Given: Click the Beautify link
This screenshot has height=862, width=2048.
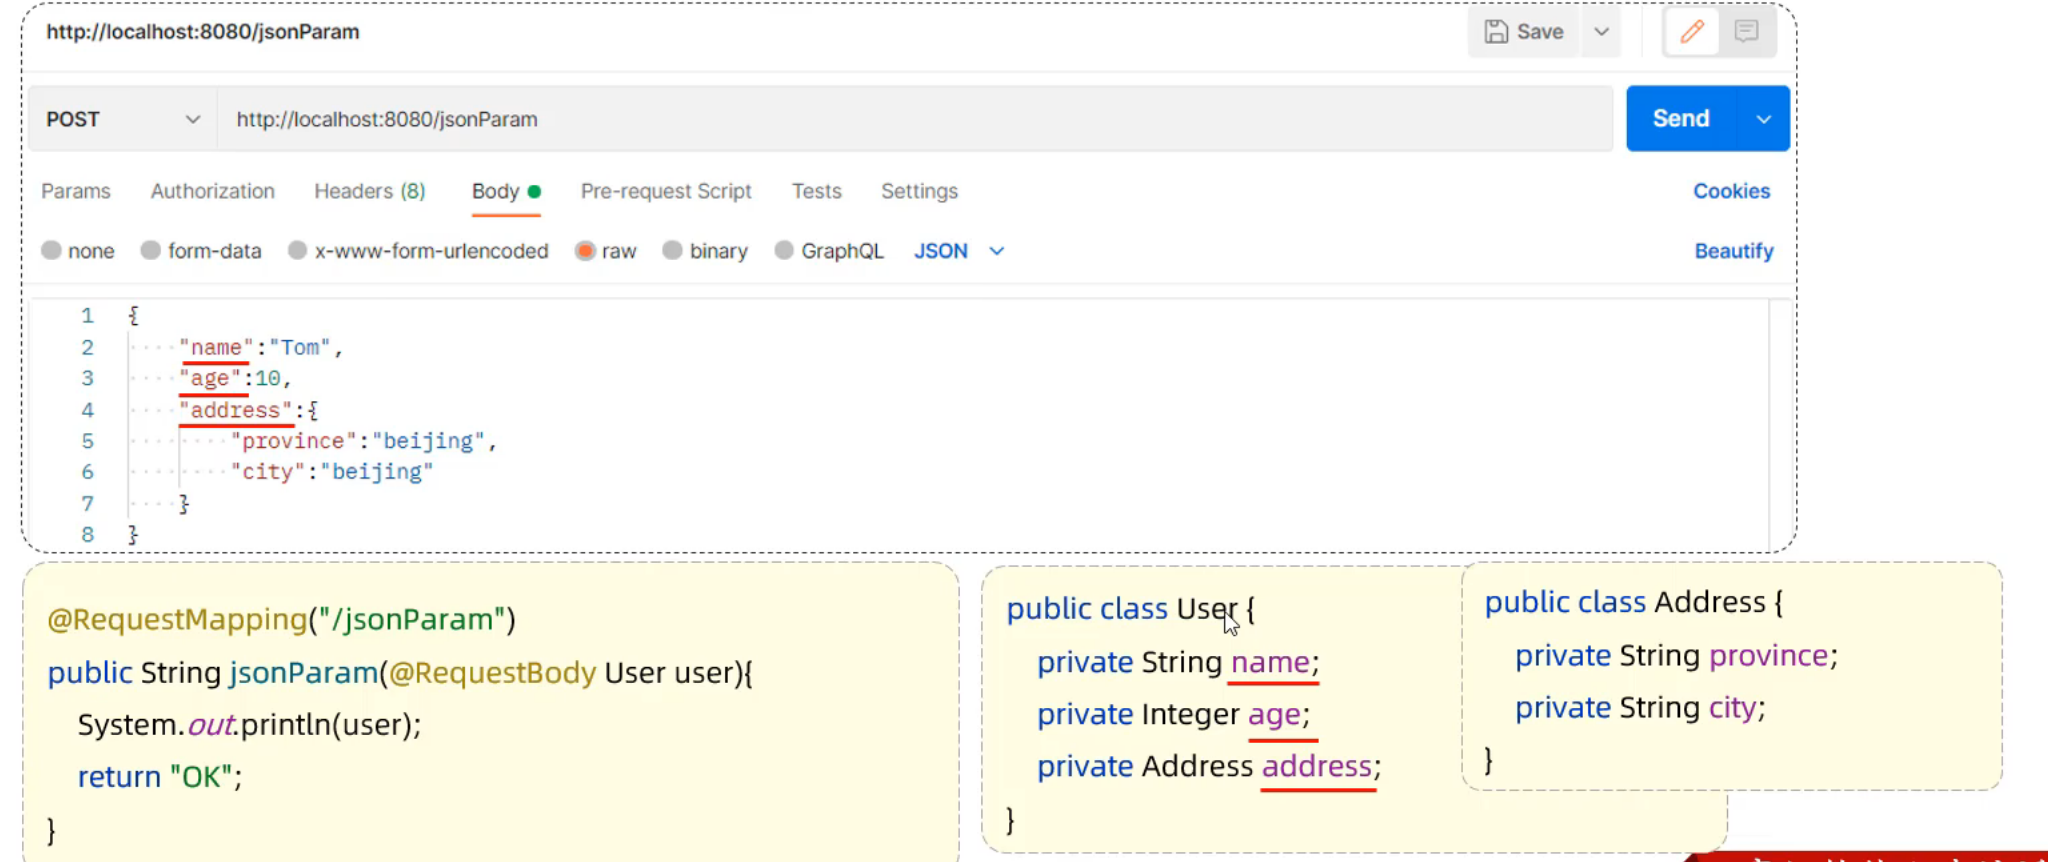Looking at the screenshot, I should pyautogui.click(x=1733, y=251).
